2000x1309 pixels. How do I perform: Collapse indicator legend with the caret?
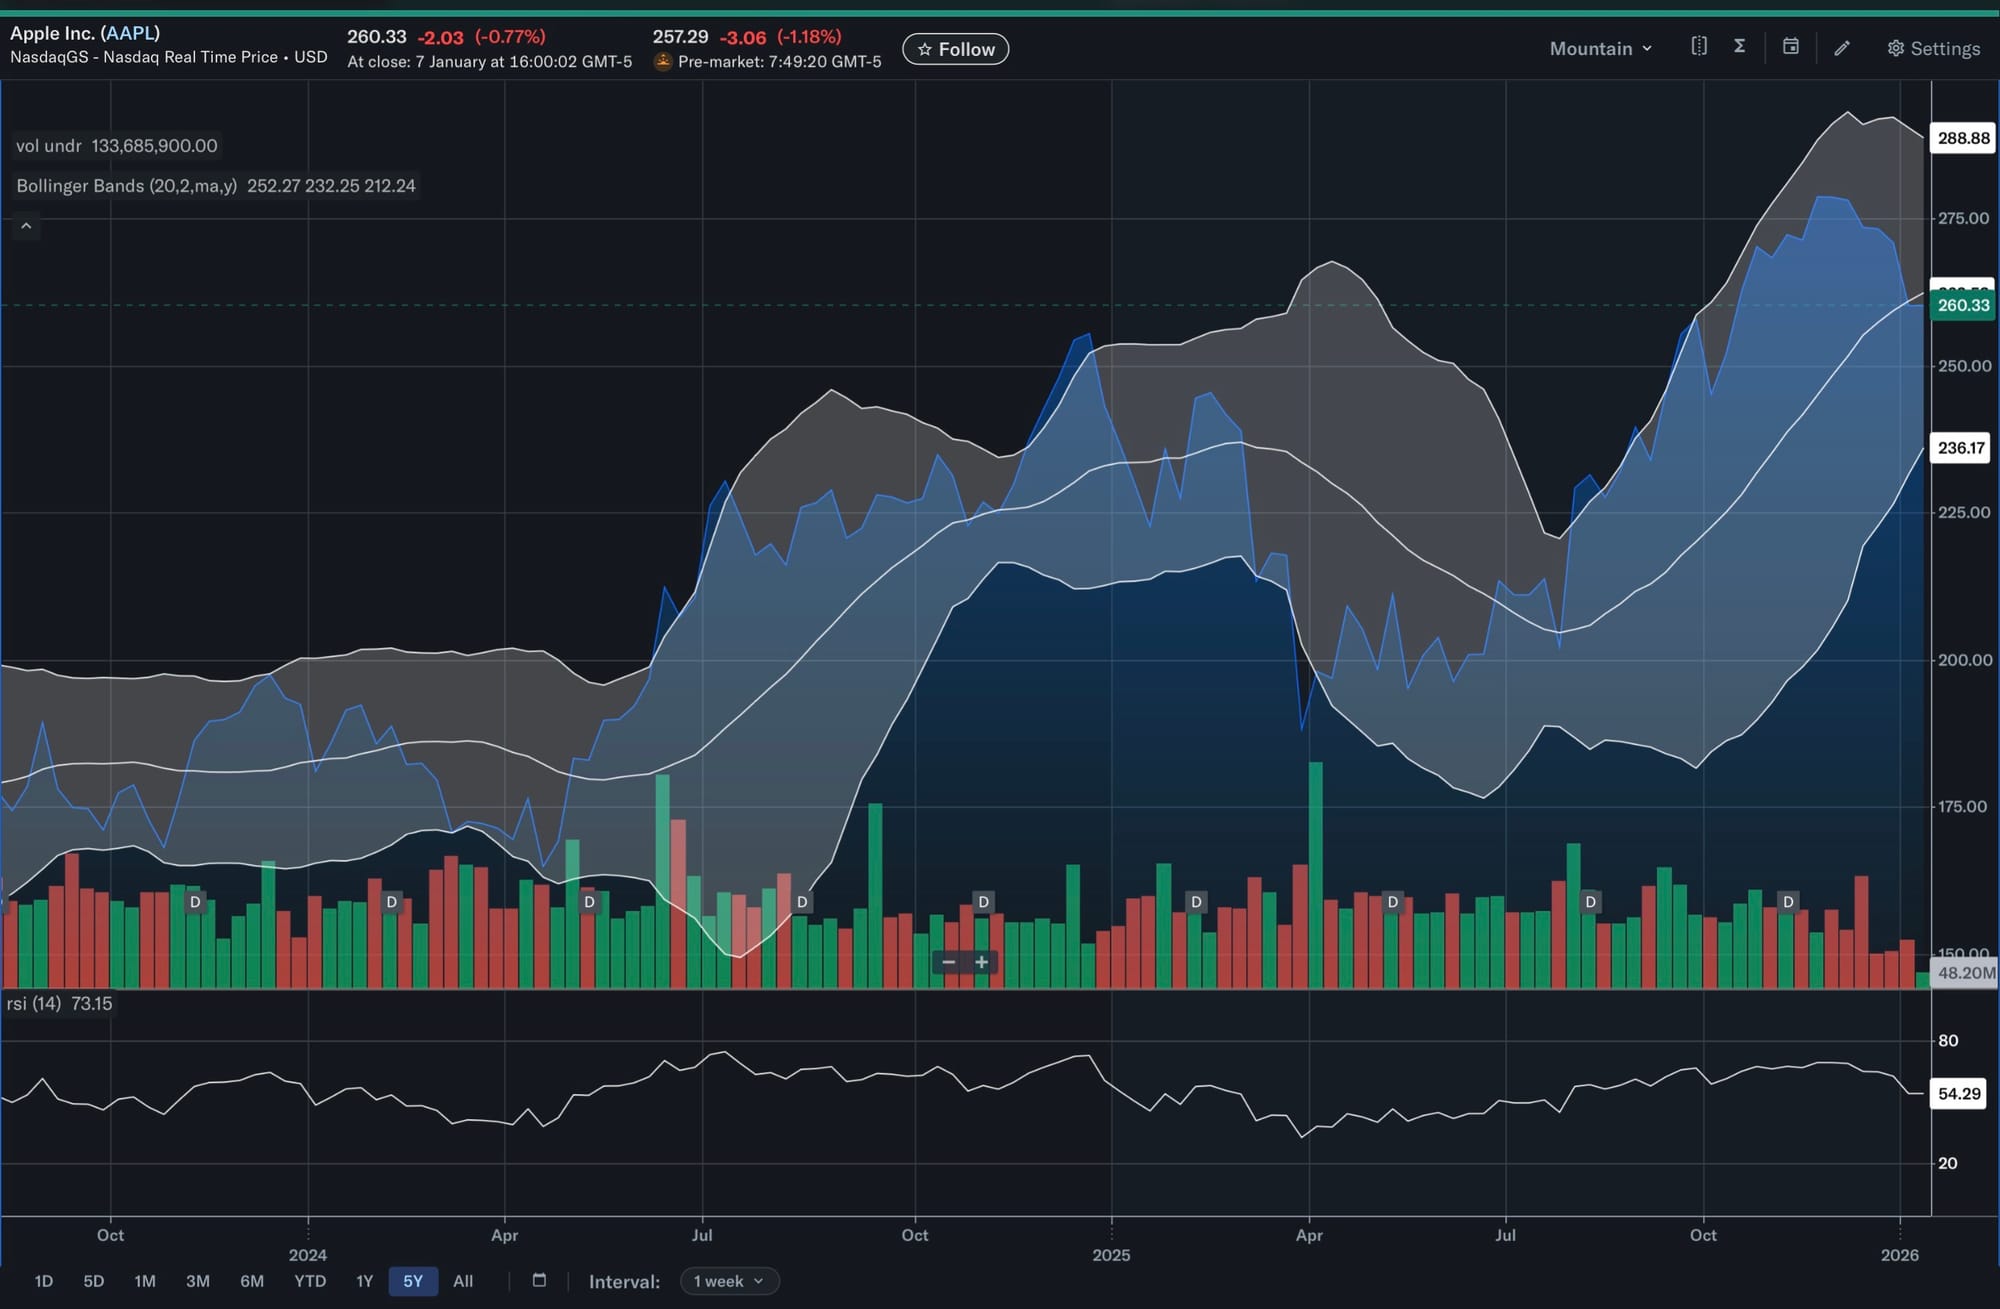(x=26, y=226)
